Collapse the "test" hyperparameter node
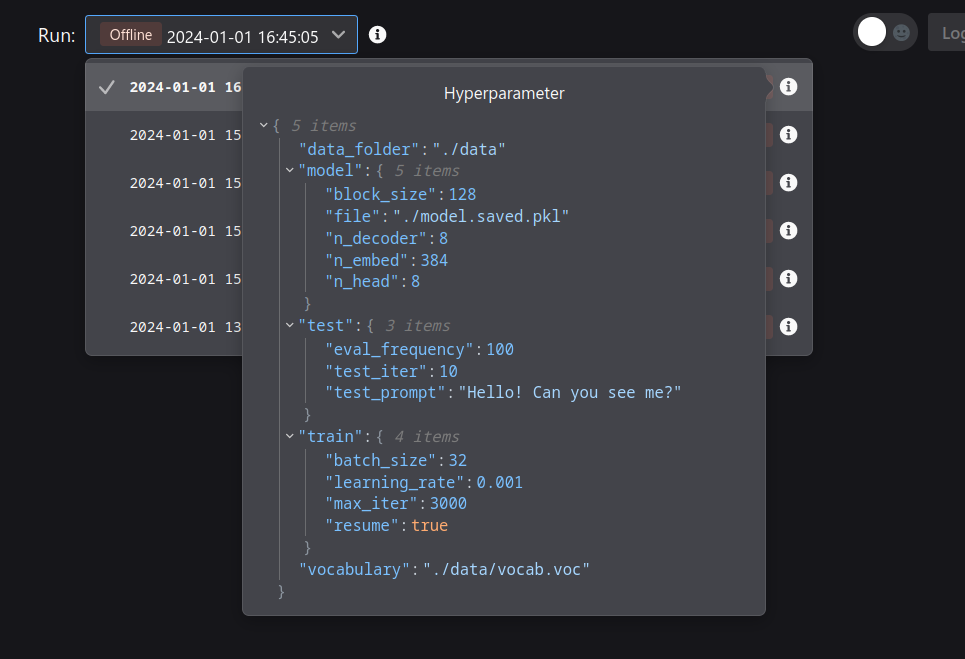Screen dimensions: 965x659 pos(290,326)
